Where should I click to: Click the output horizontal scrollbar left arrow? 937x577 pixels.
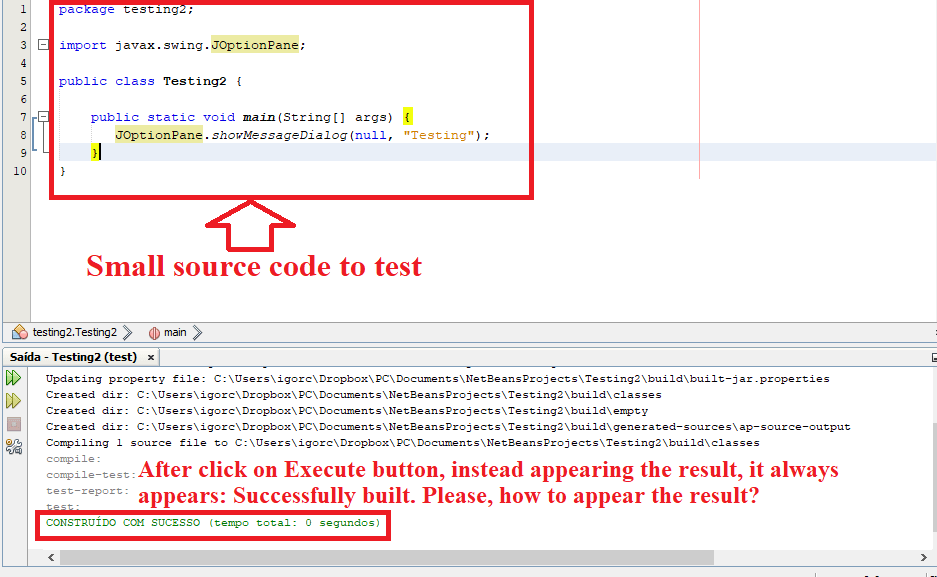pyautogui.click(x=51, y=557)
